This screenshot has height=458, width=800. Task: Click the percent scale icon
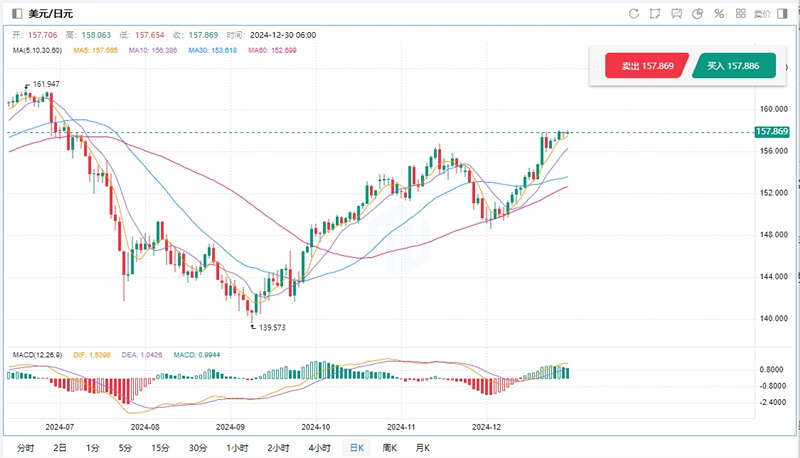719,14
